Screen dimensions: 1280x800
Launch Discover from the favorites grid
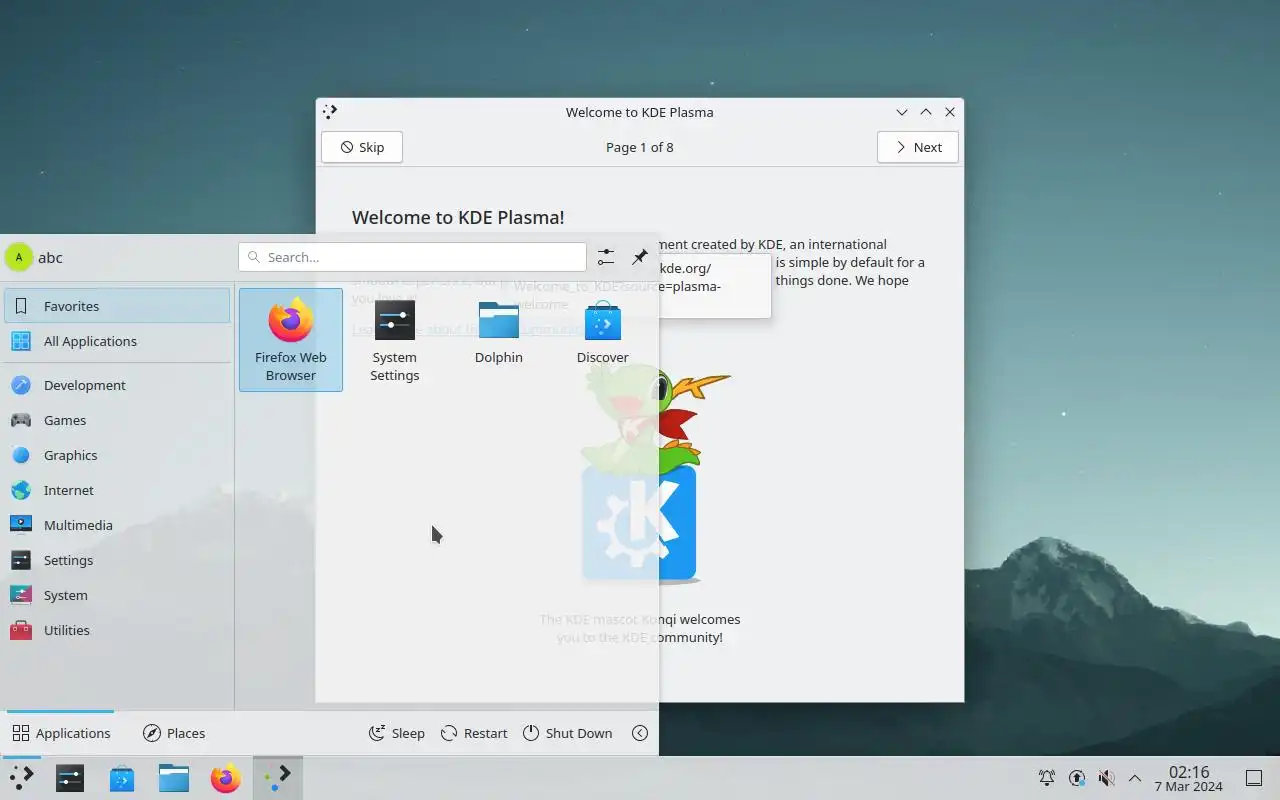click(603, 340)
